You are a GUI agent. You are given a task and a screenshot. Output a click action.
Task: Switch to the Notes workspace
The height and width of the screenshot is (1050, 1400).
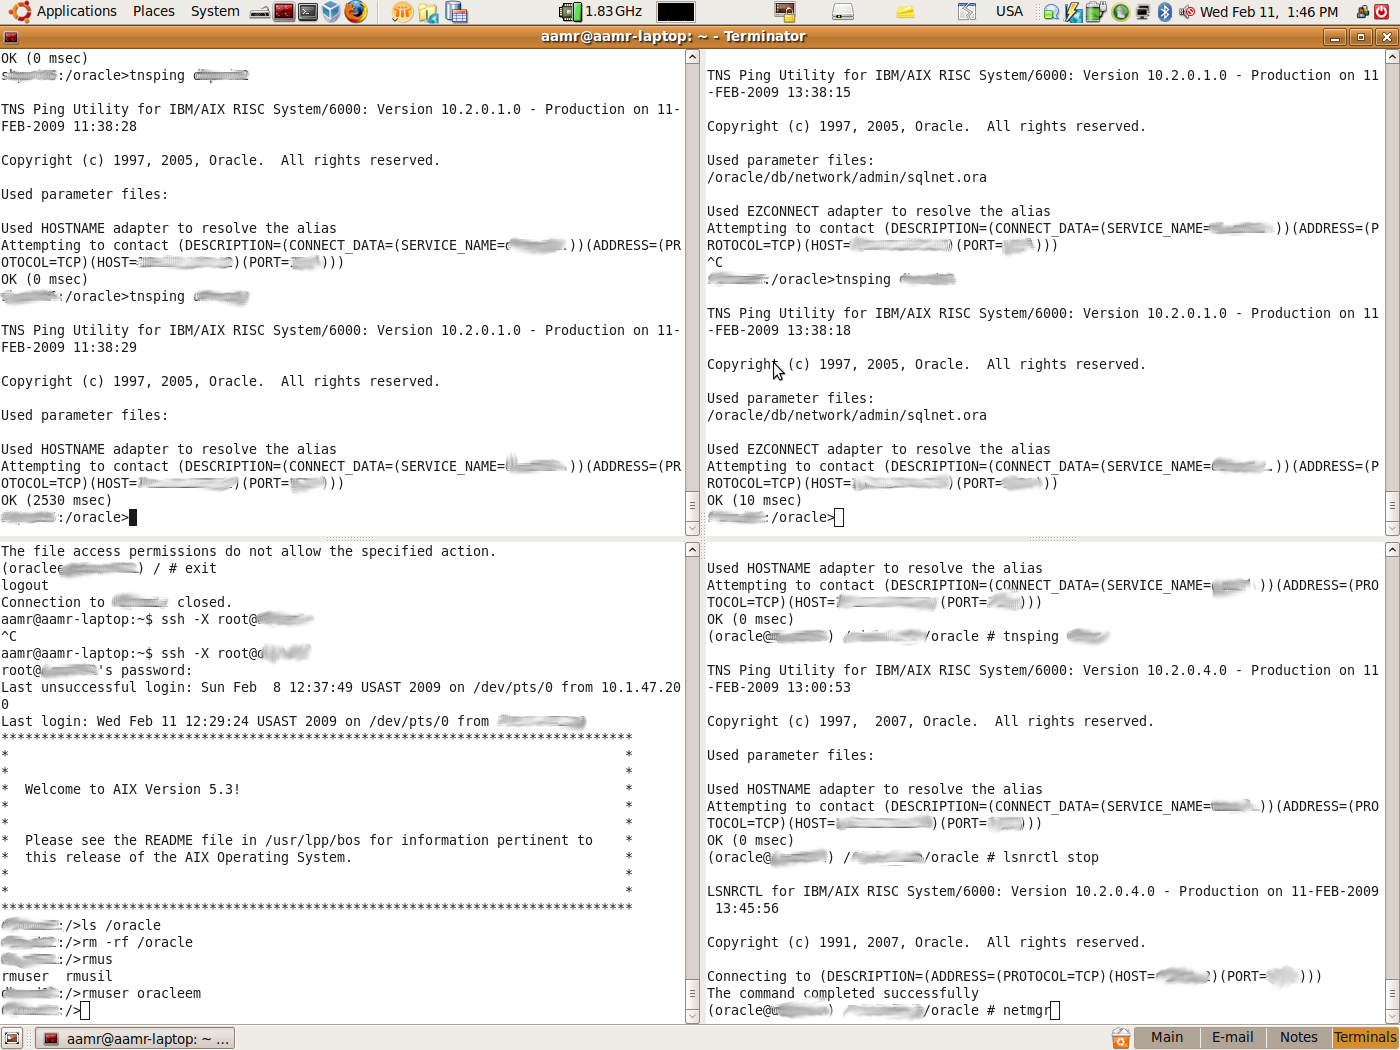coord(1298,1038)
